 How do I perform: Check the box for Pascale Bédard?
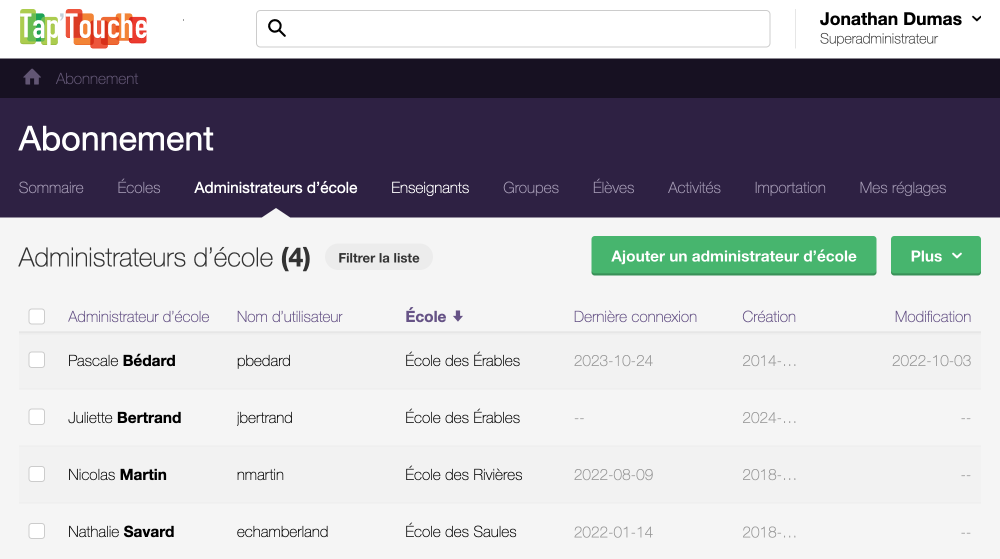click(37, 360)
